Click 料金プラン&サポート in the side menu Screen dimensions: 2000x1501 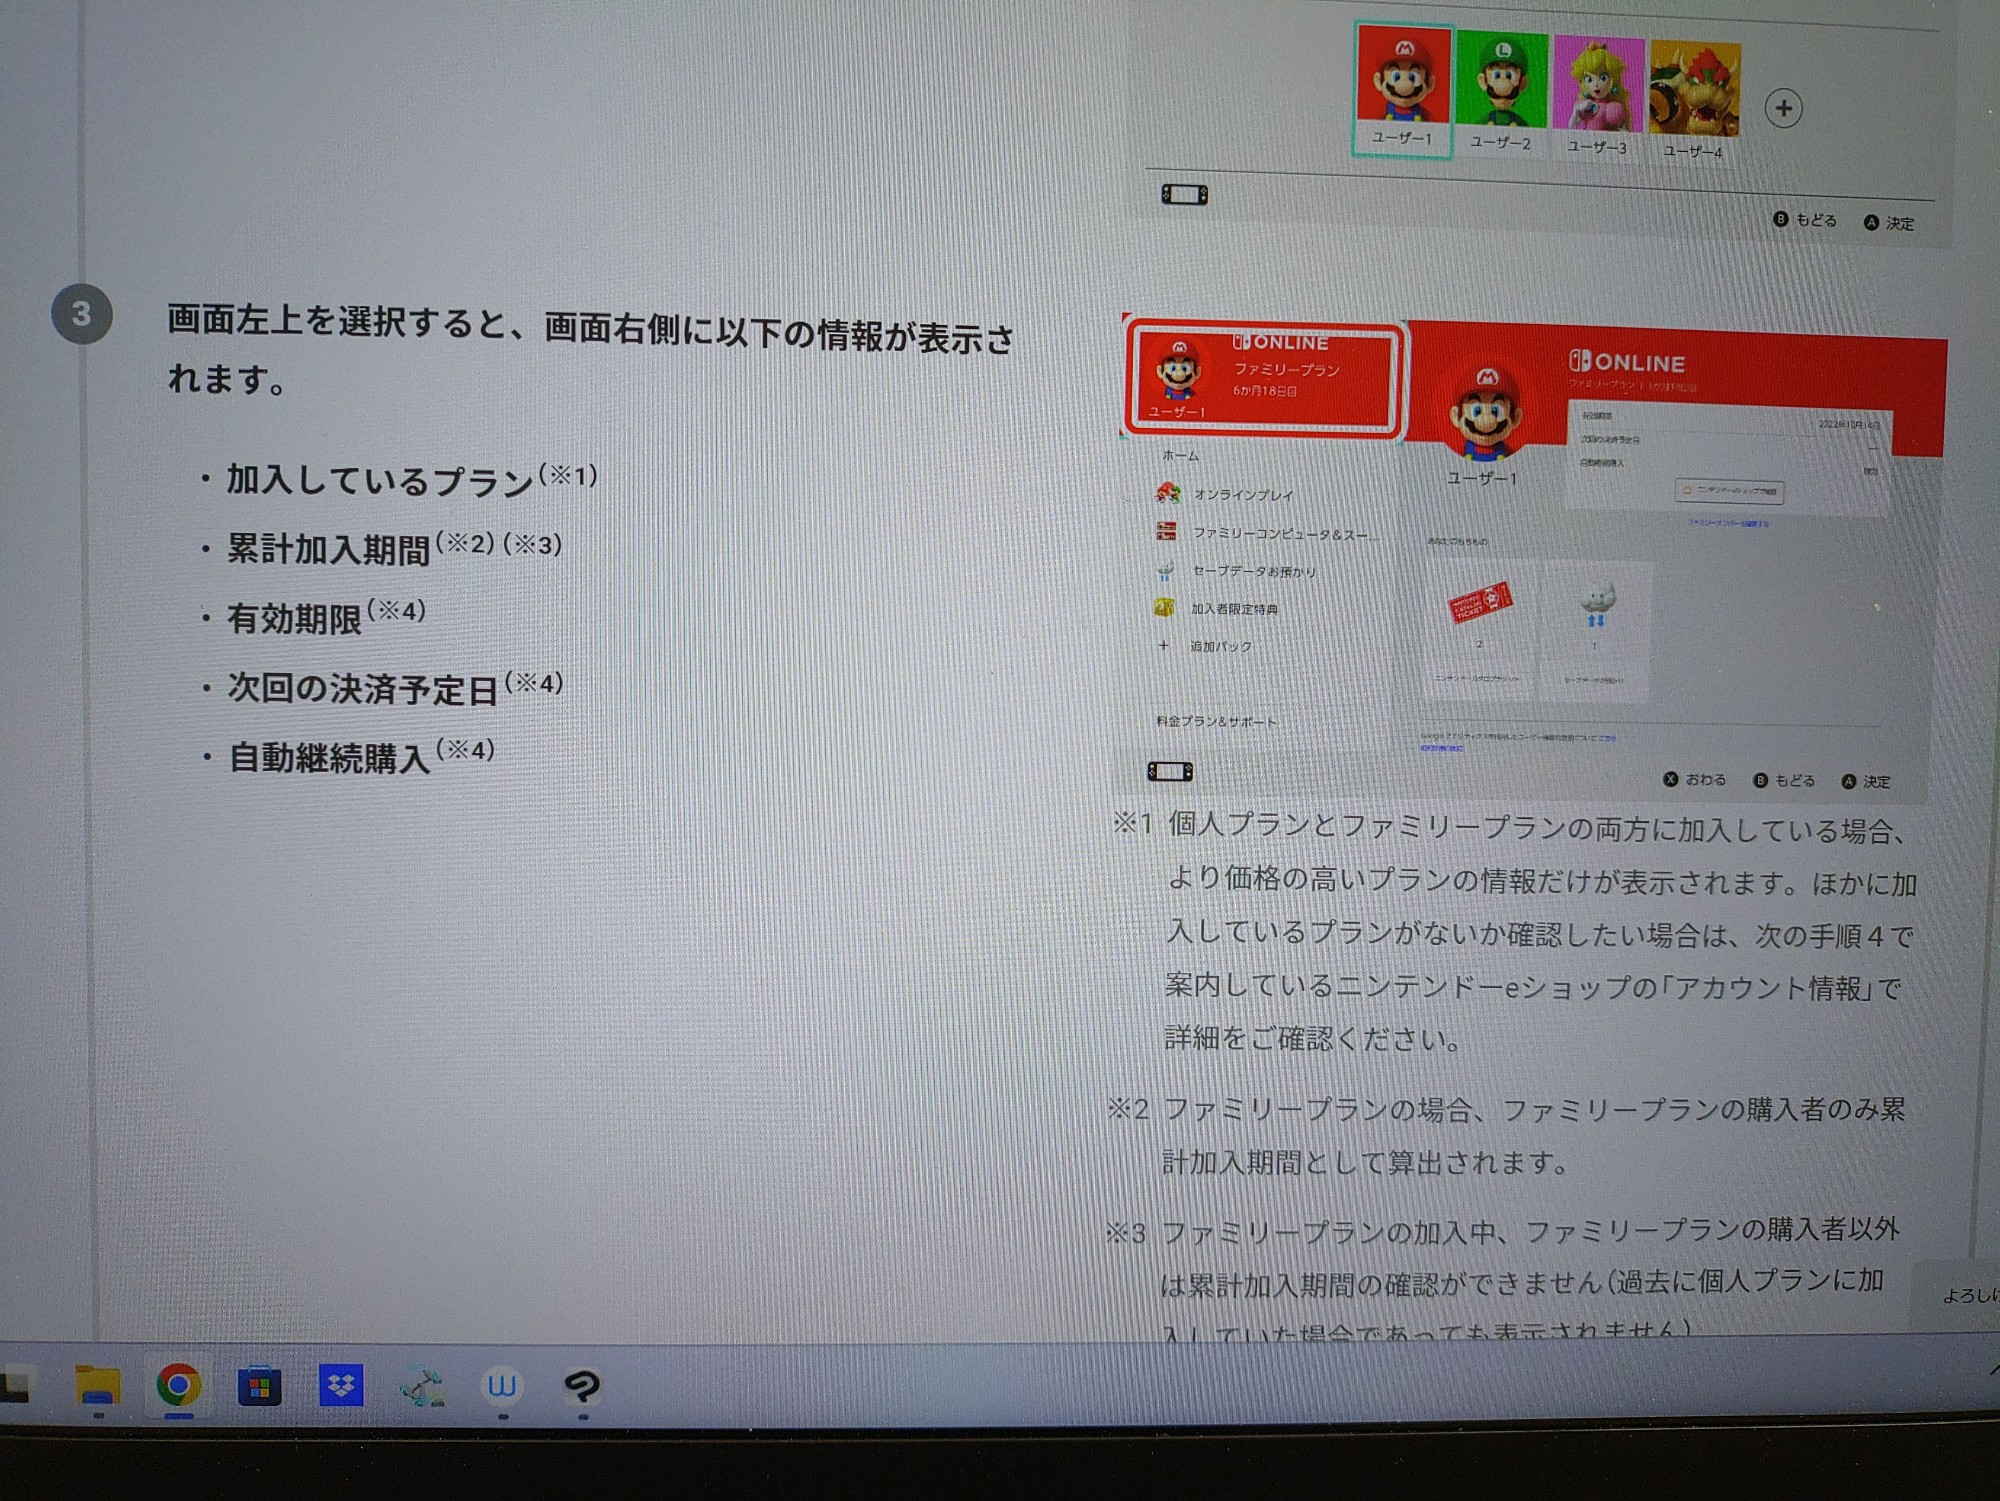(1216, 720)
